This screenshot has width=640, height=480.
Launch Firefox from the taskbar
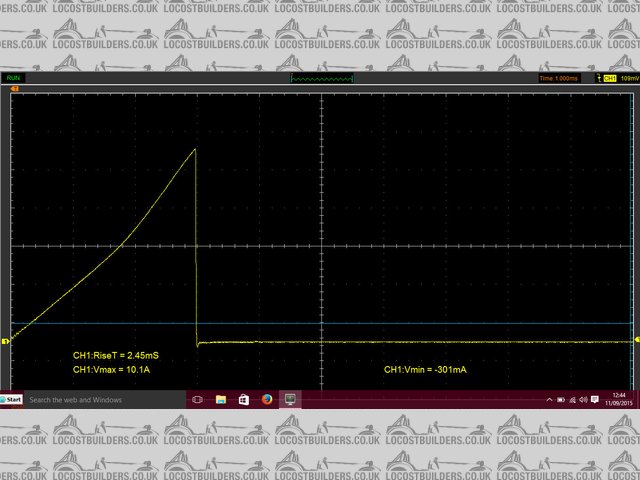point(267,399)
